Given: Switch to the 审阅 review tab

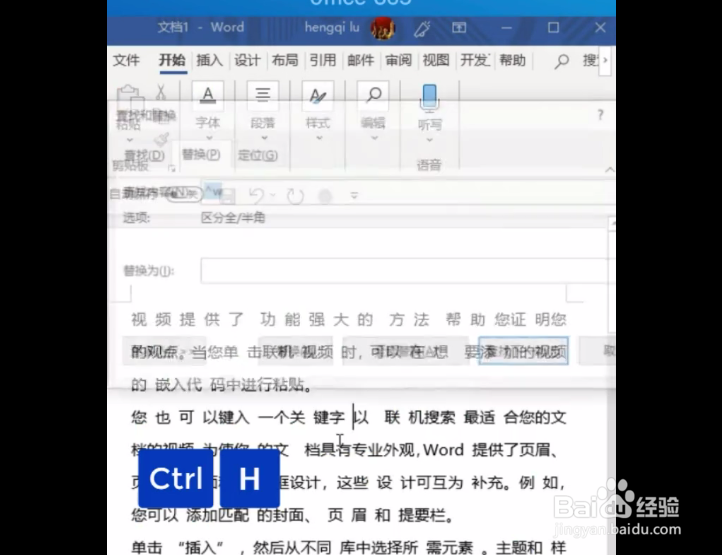Looking at the screenshot, I should 398,60.
